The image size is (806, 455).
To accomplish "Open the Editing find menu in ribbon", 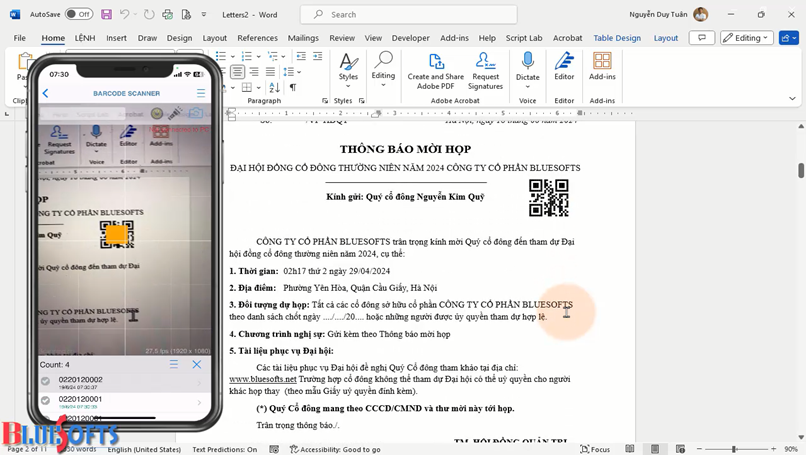I will [x=383, y=69].
